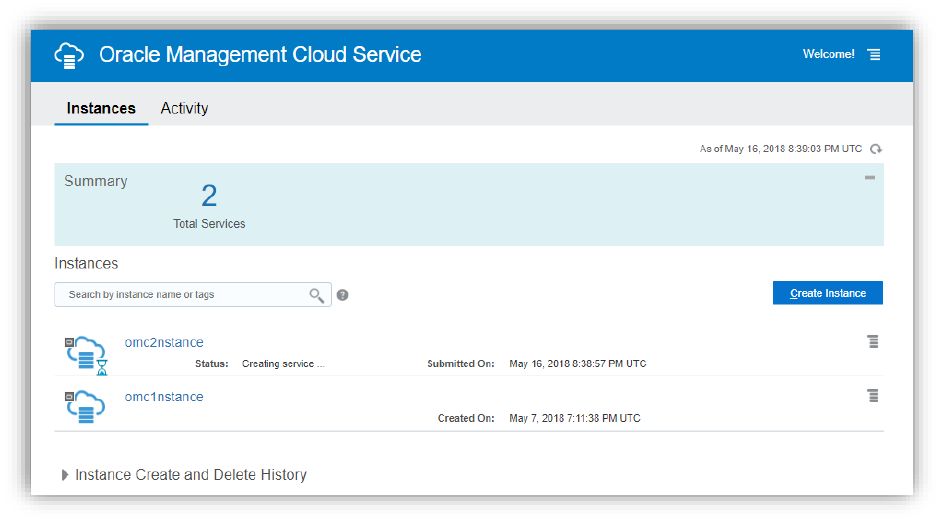
Task: Expand Instance Create and Delete History
Action: tap(65, 475)
